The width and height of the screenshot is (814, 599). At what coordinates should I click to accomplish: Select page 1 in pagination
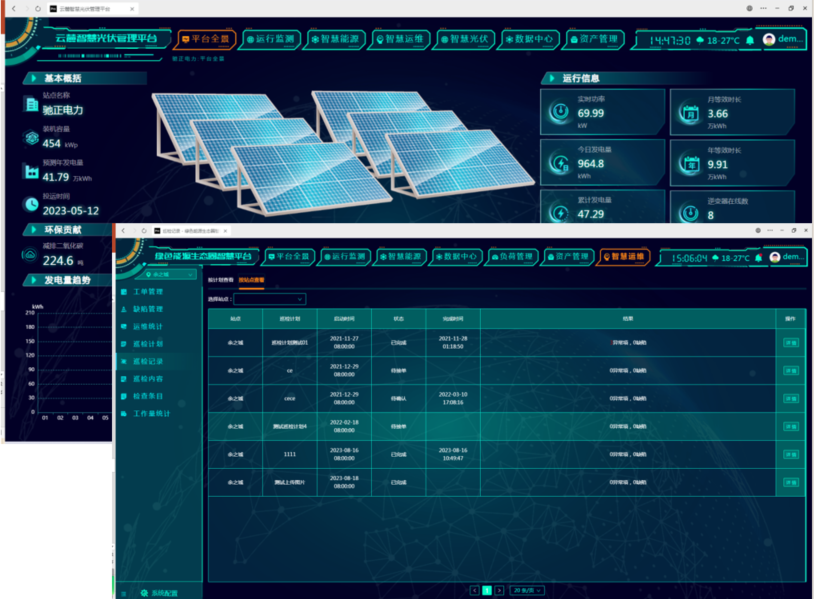487,590
